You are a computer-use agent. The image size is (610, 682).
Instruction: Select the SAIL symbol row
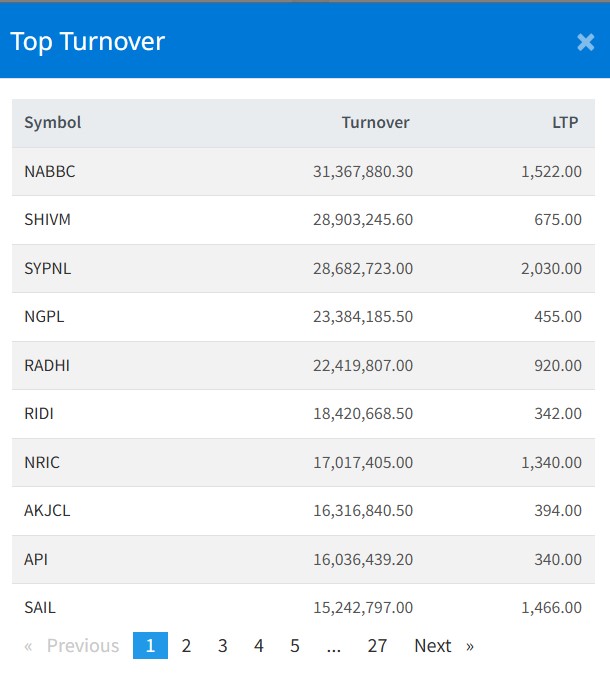(x=40, y=608)
